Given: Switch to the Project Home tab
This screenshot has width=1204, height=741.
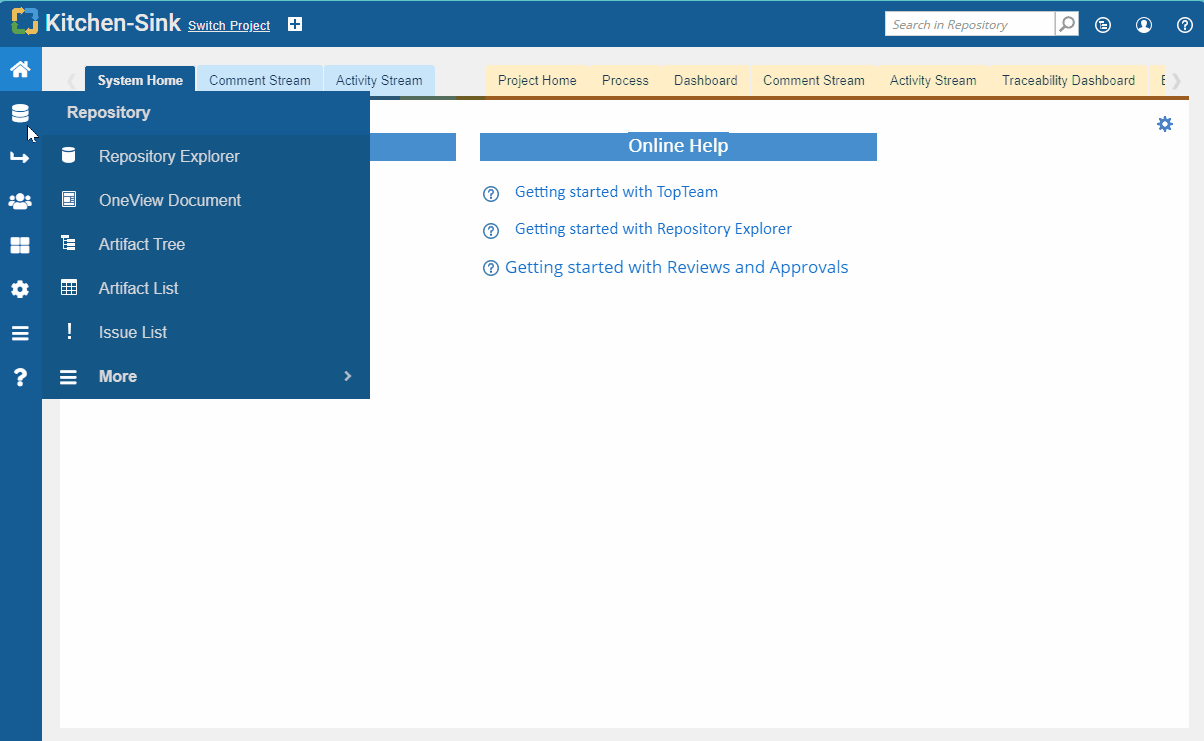Looking at the screenshot, I should pos(537,80).
